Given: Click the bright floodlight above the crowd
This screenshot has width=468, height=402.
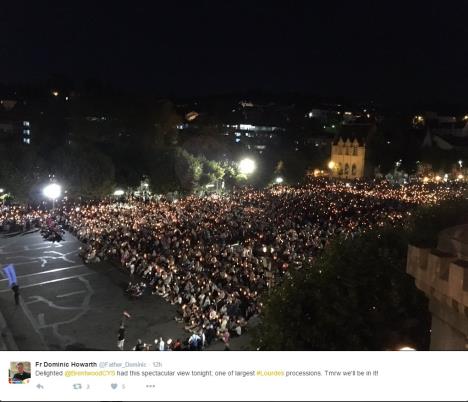Looking at the screenshot, I should pyautogui.click(x=247, y=166).
